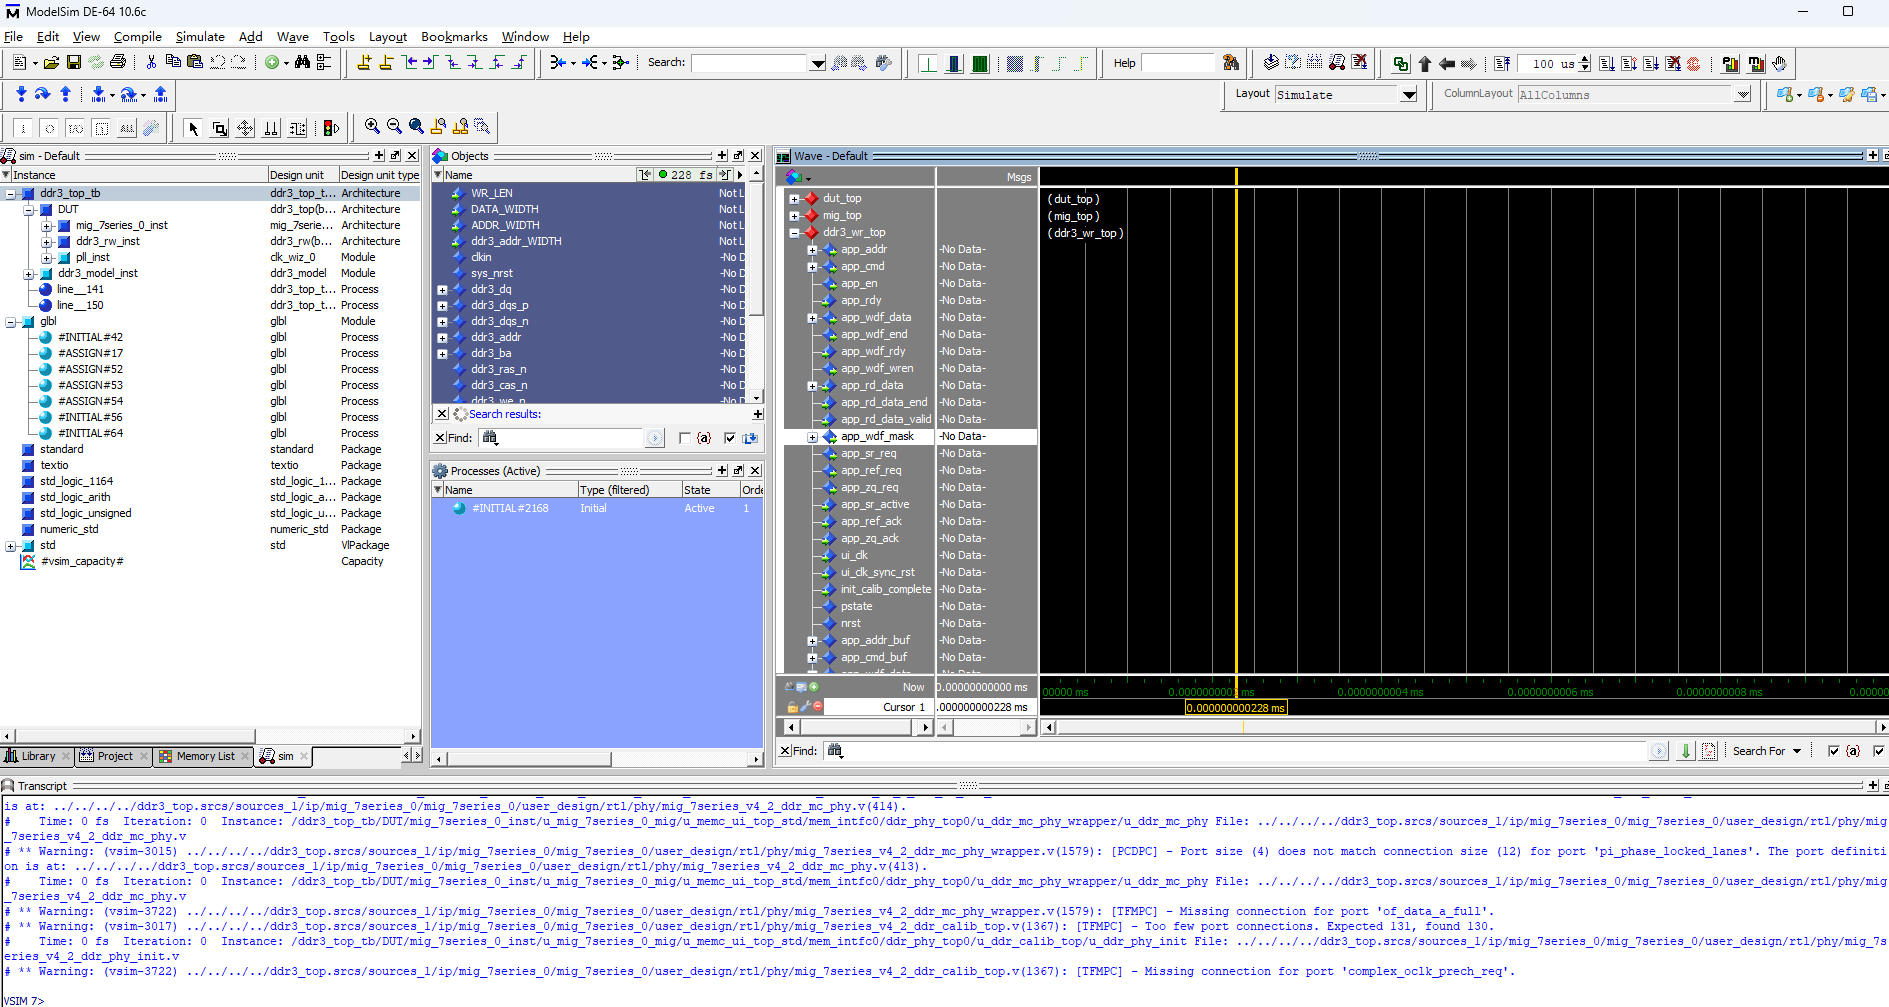Image resolution: width=1889 pixels, height=1007 pixels.
Task: Click the Search For button in Wave
Action: (x=1767, y=751)
